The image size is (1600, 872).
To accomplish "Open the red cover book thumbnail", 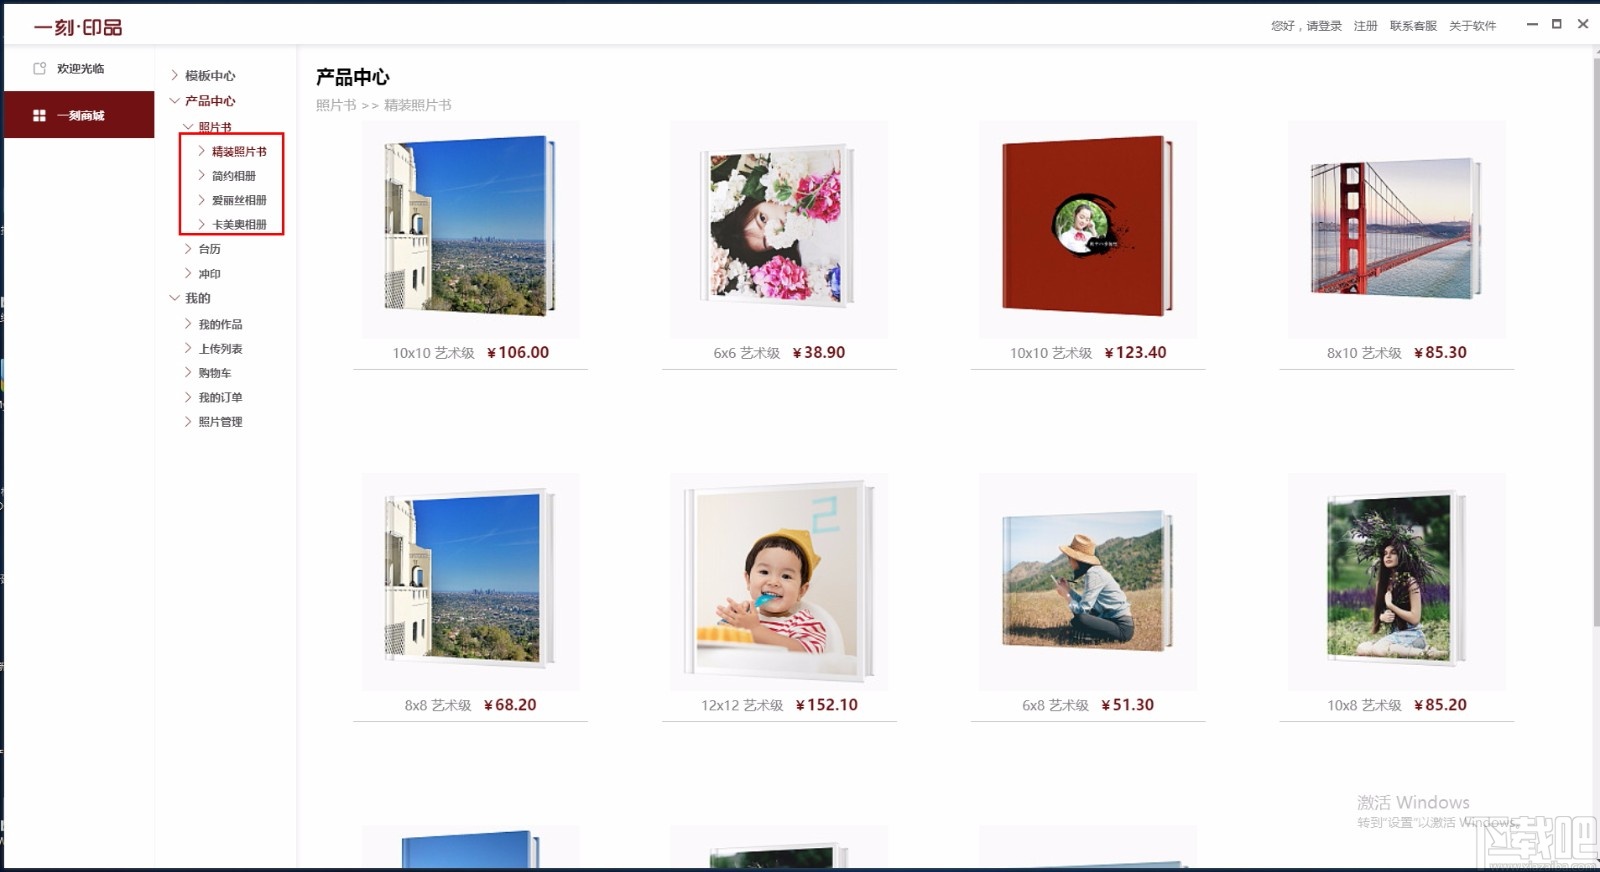I will [1087, 227].
